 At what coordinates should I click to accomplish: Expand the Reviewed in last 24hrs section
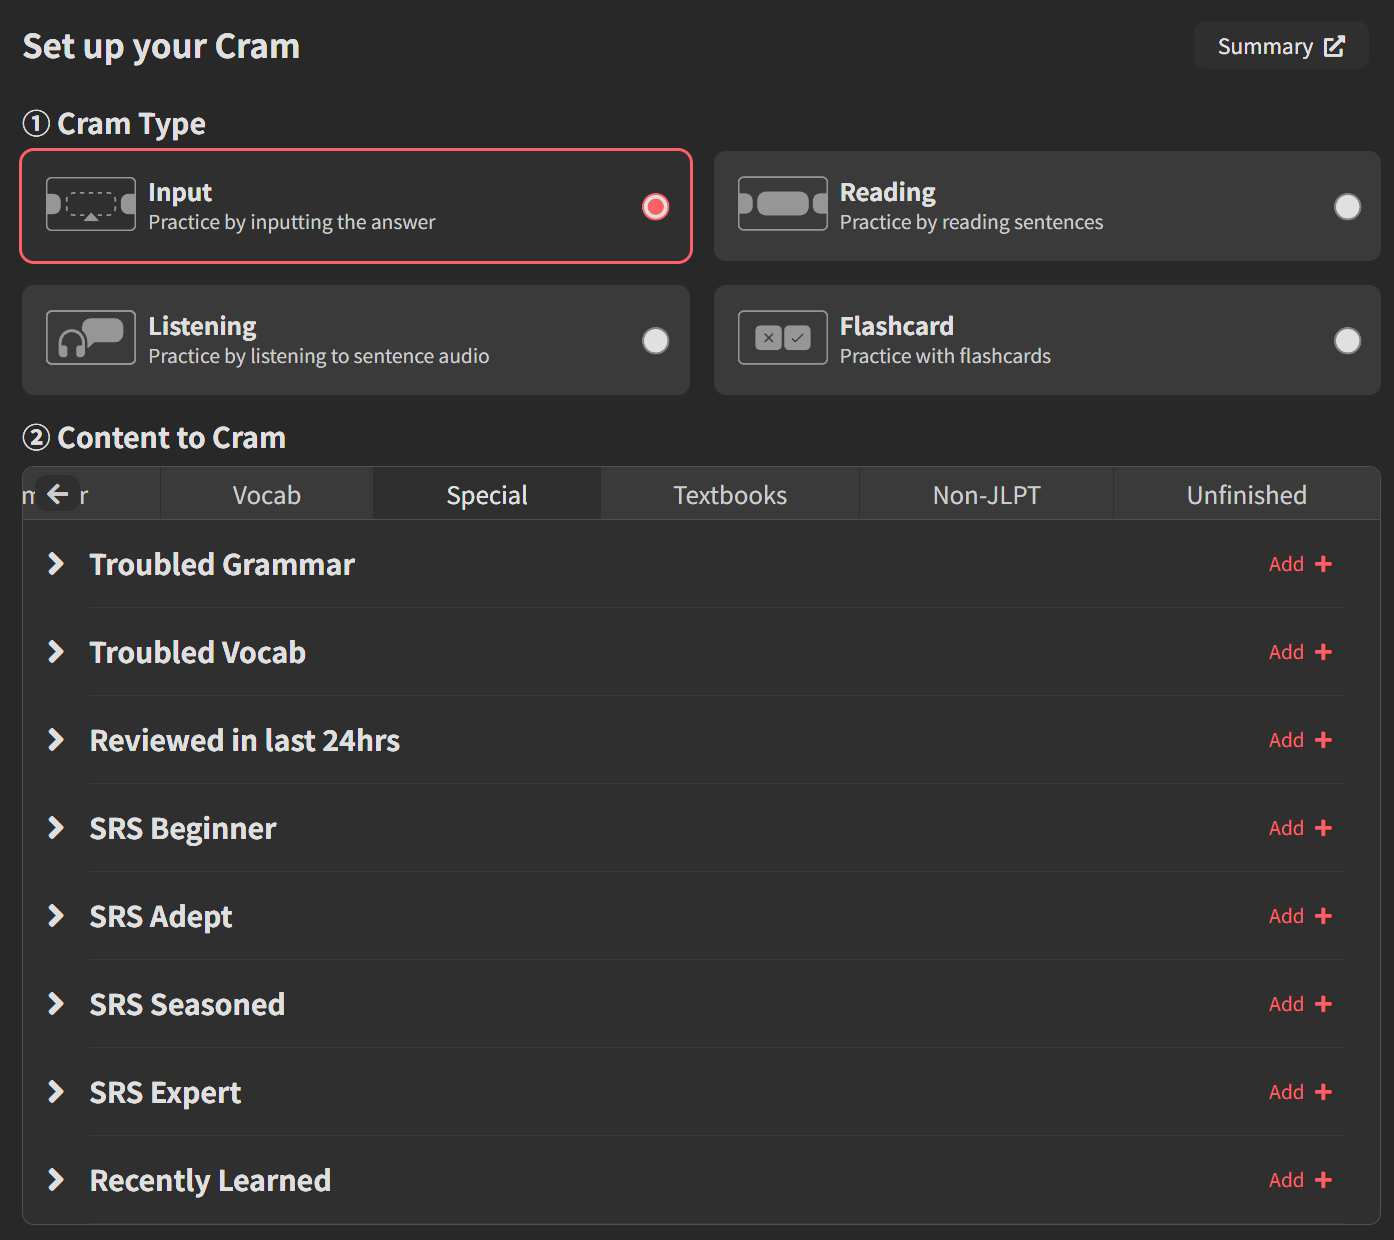[56, 740]
